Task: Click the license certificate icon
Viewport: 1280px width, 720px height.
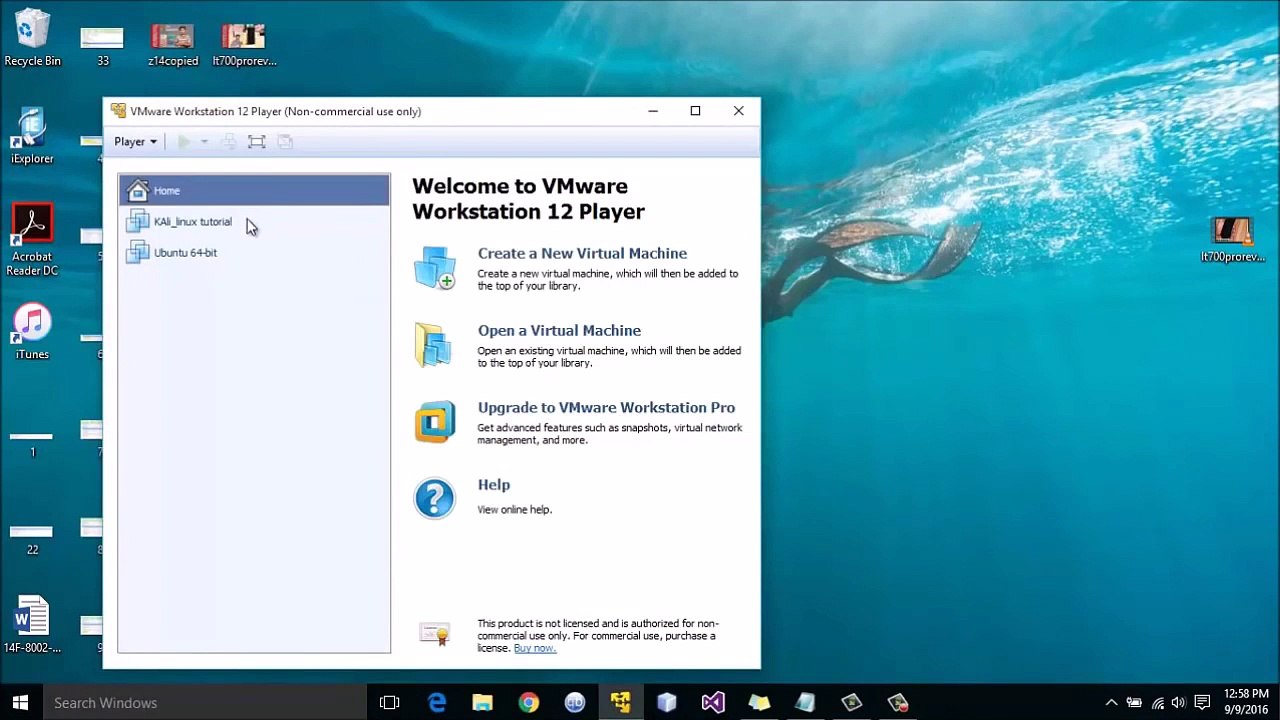Action: click(x=435, y=634)
